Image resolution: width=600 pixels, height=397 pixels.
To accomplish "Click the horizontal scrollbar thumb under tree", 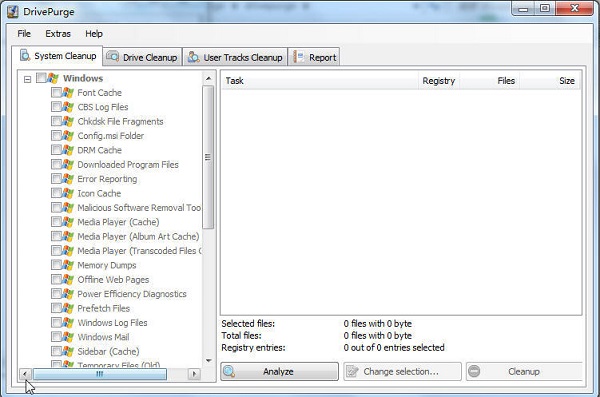I will coord(100,374).
